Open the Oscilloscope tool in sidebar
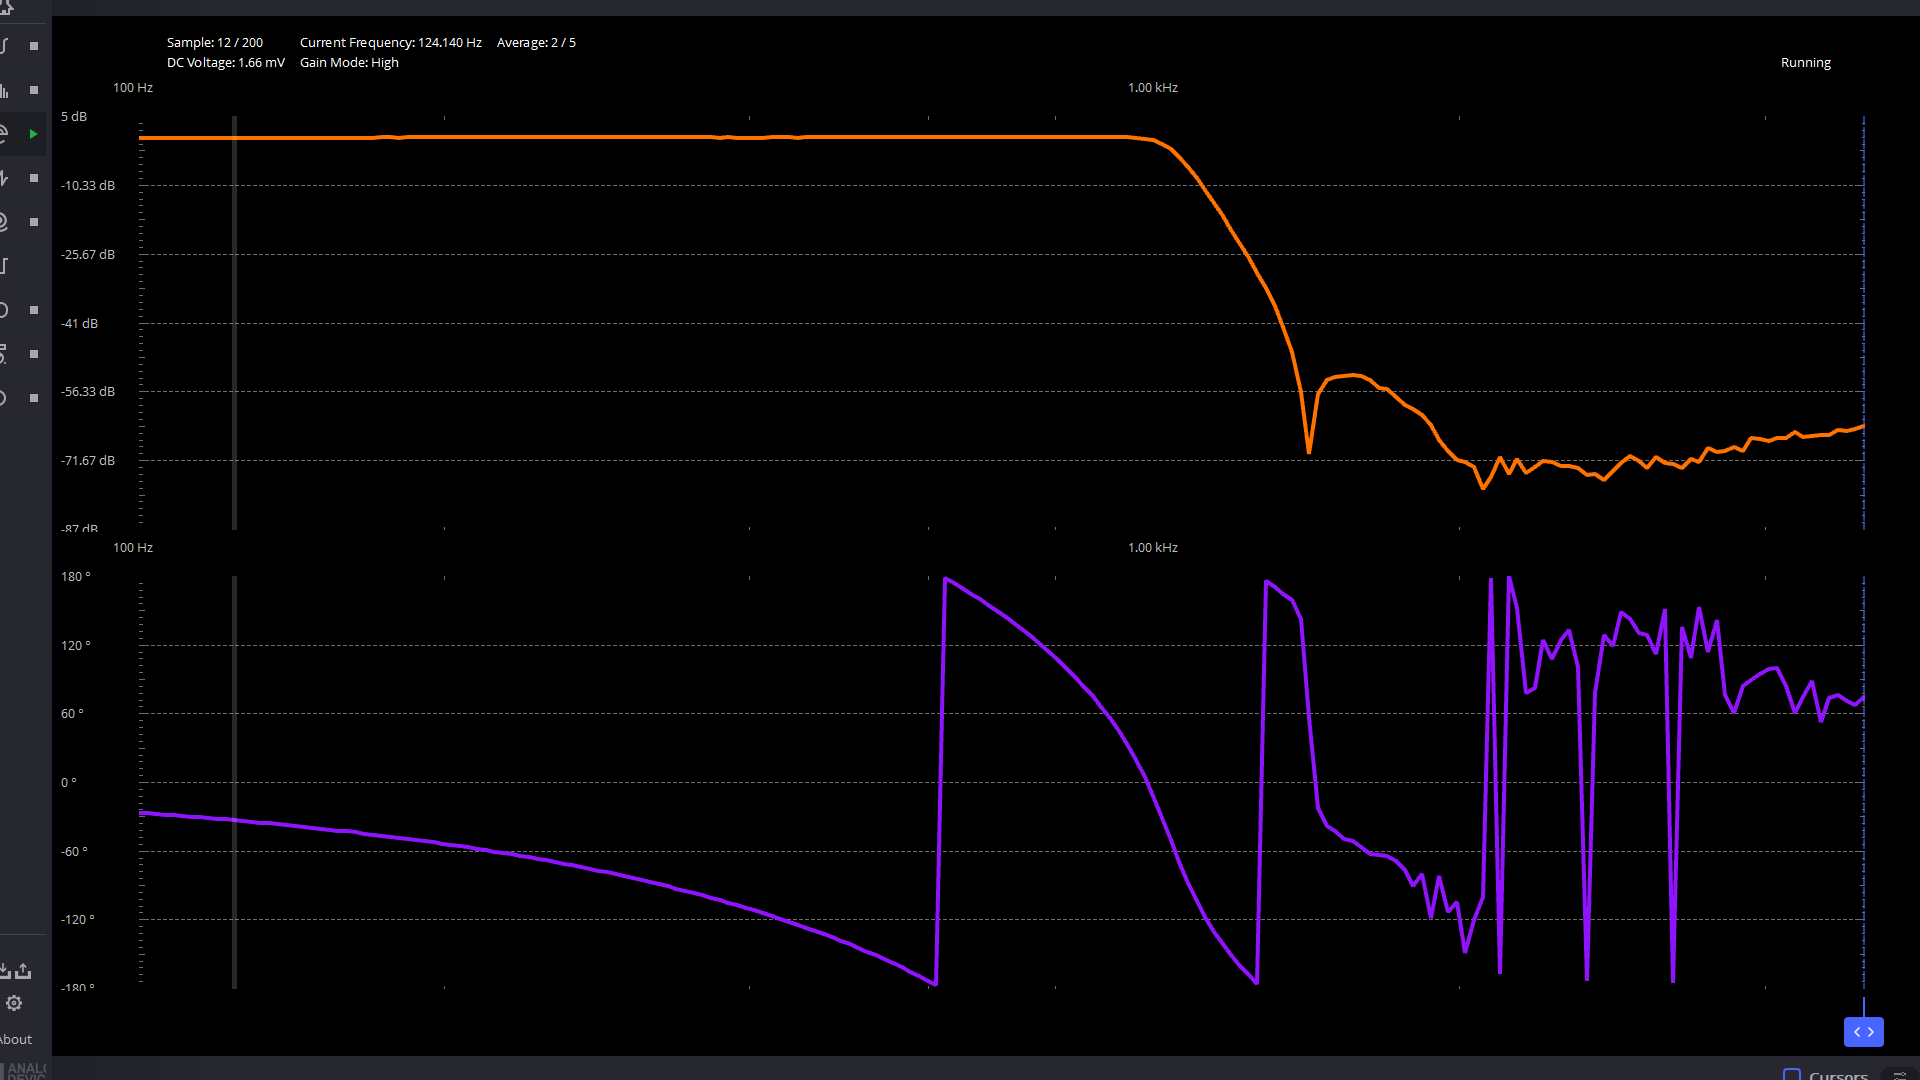Image resolution: width=1920 pixels, height=1080 pixels. coord(5,46)
